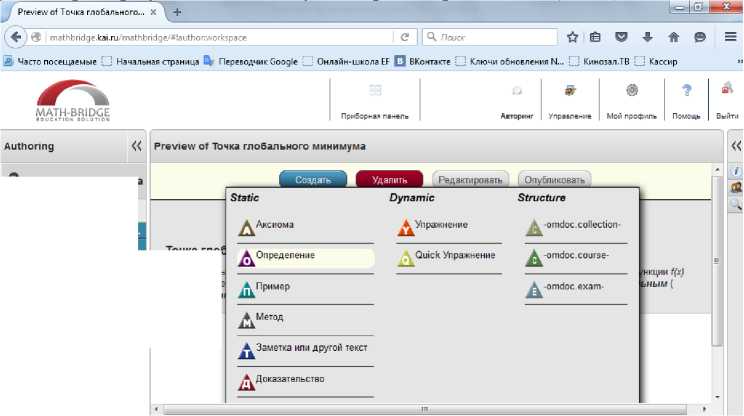Open the Авторинг icon in header
Screen dimensions: 744x416
(517, 91)
